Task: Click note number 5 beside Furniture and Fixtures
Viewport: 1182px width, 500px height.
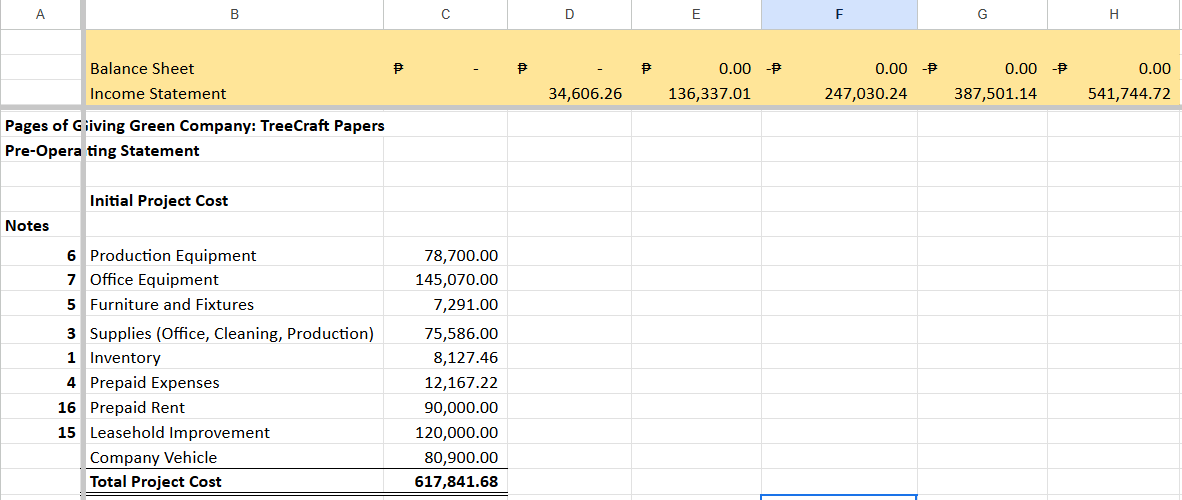Action: (39, 305)
